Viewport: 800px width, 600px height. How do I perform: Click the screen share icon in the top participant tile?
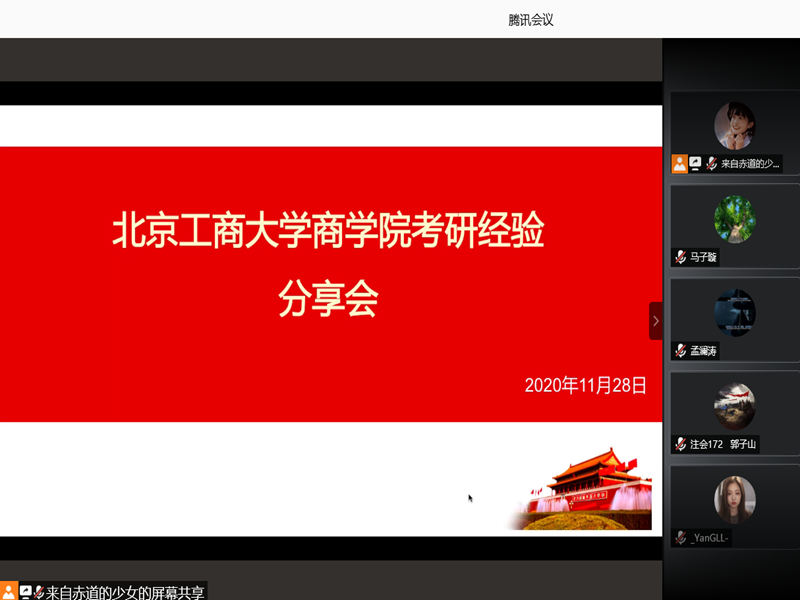point(693,163)
